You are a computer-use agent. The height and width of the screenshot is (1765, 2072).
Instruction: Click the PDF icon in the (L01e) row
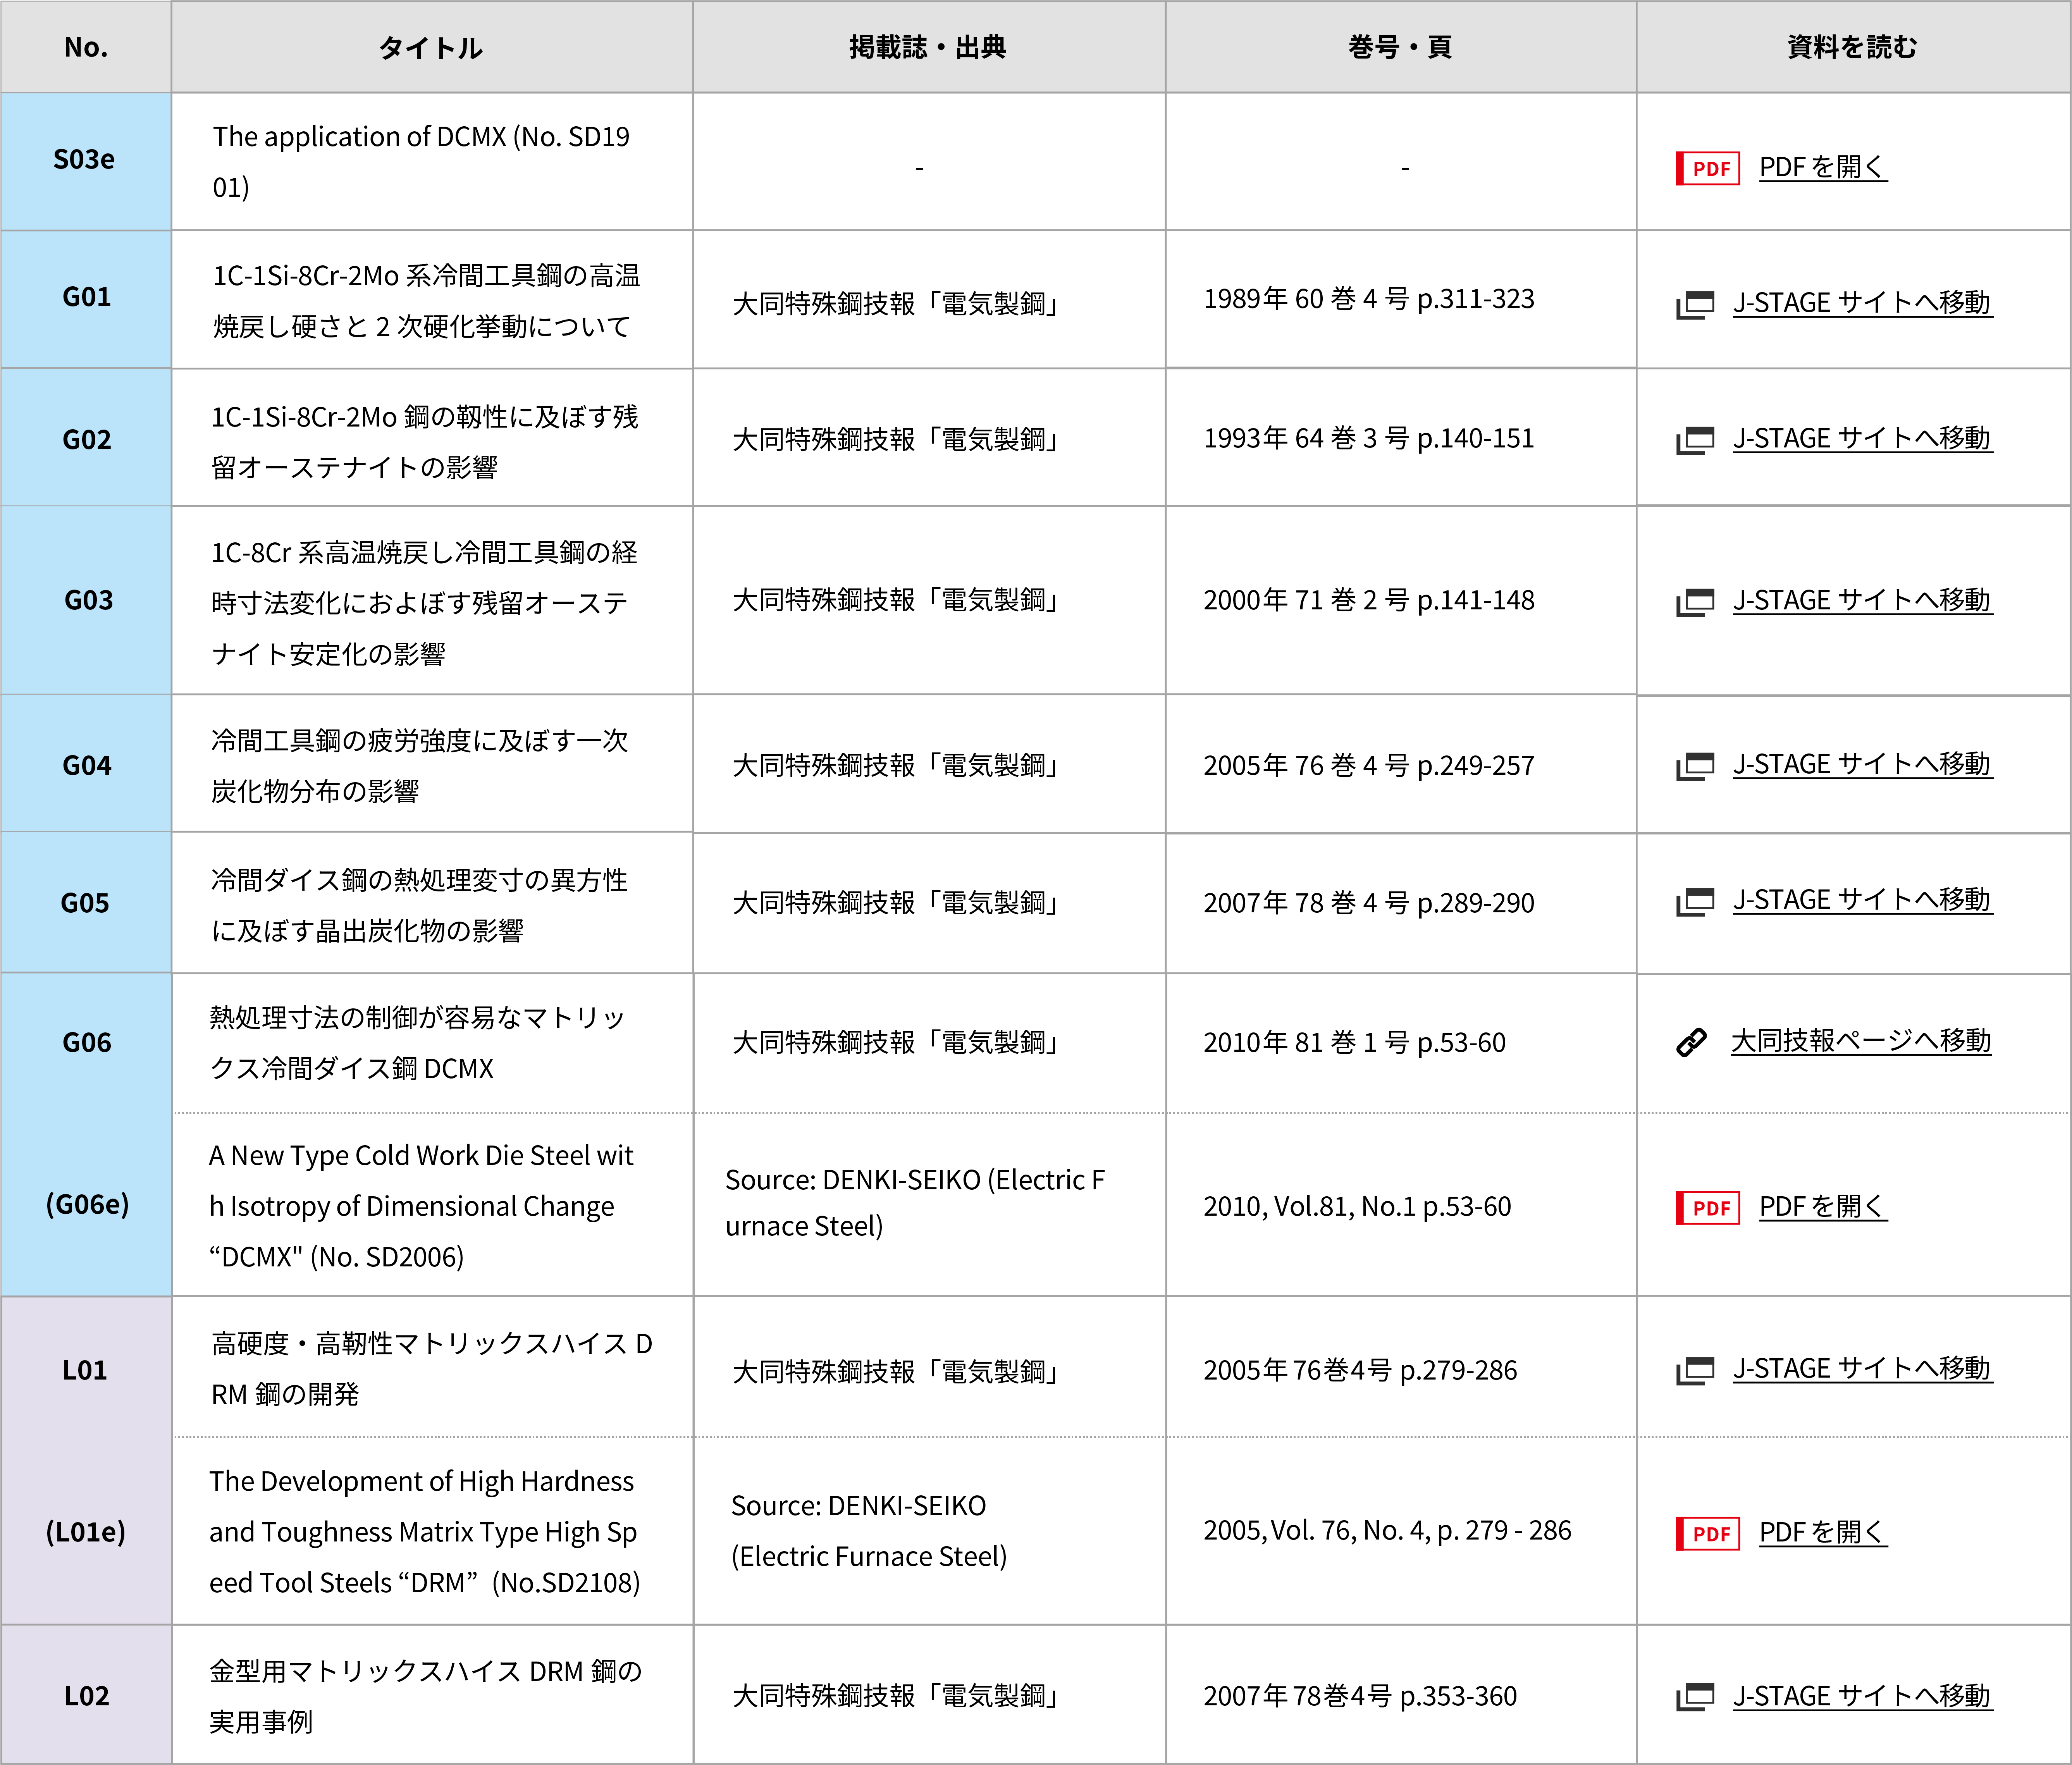click(x=1708, y=1534)
